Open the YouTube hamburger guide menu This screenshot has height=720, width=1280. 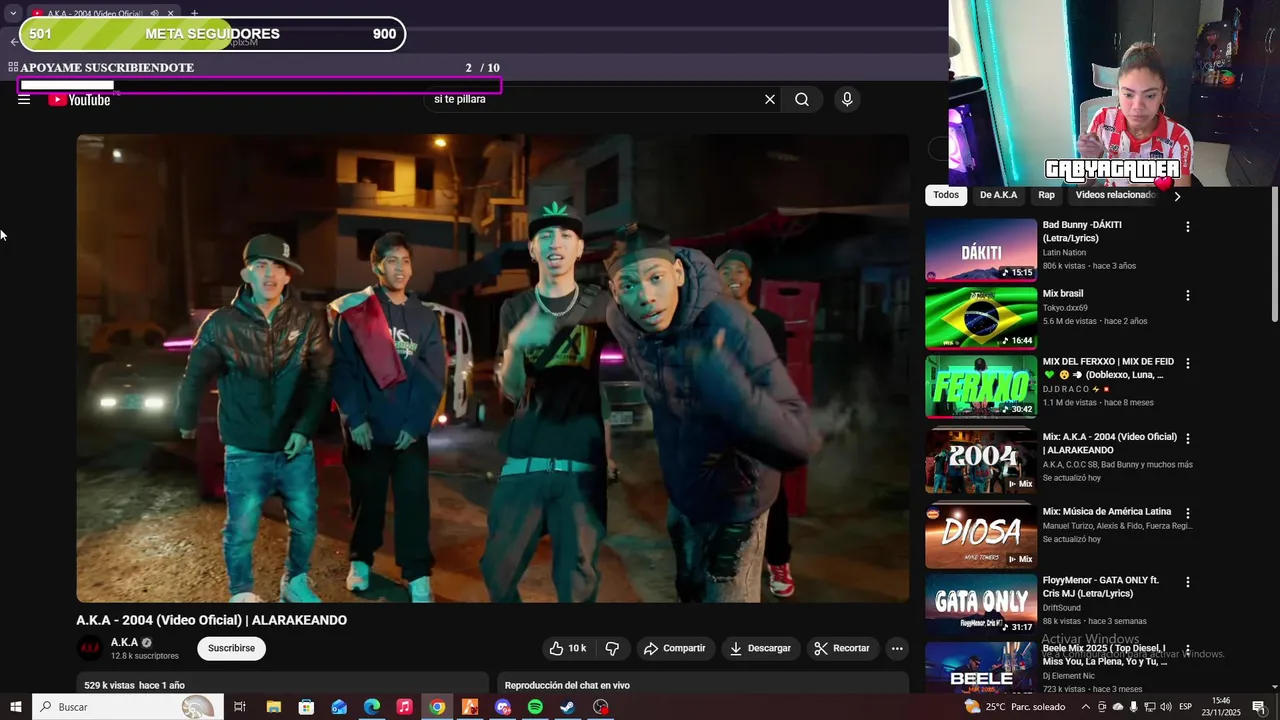[24, 100]
